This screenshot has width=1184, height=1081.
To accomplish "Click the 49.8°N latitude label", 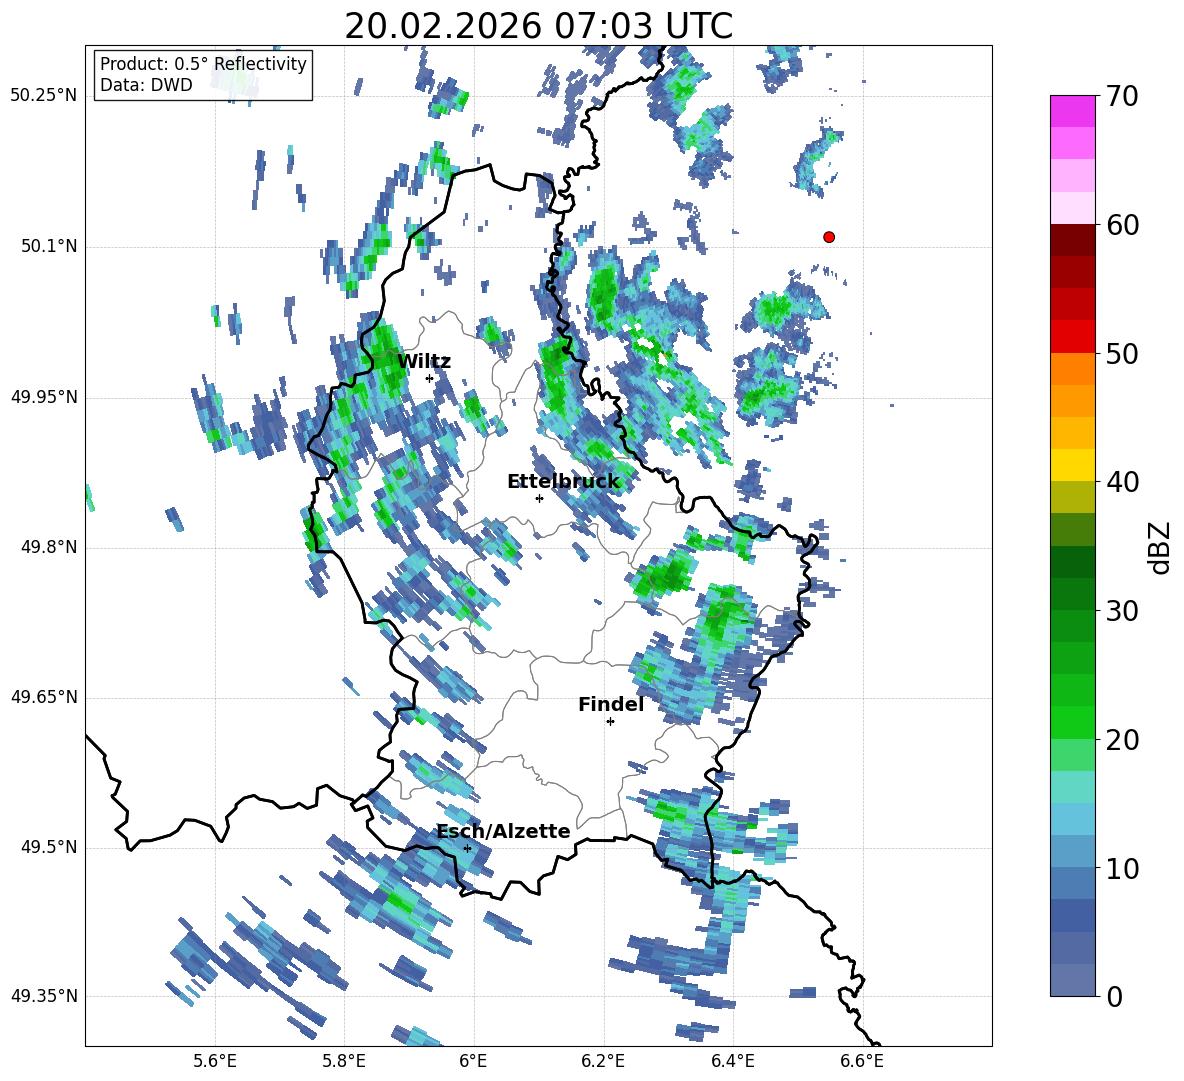I will tap(49, 547).
